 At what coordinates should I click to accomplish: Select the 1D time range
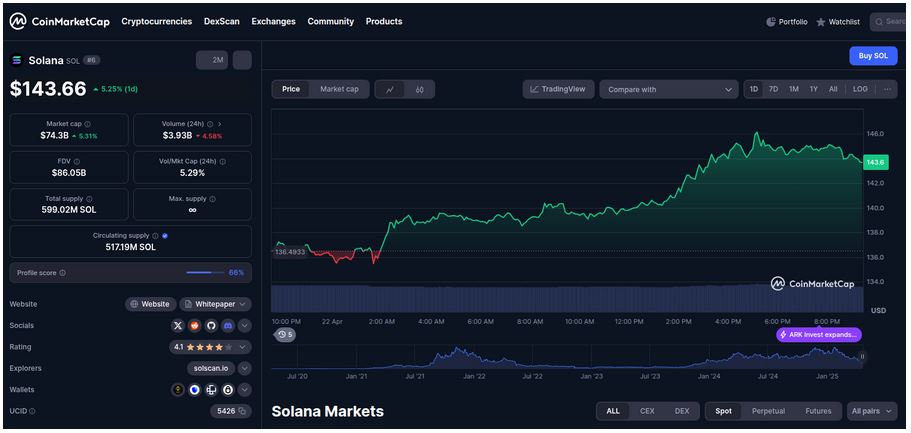click(x=754, y=89)
